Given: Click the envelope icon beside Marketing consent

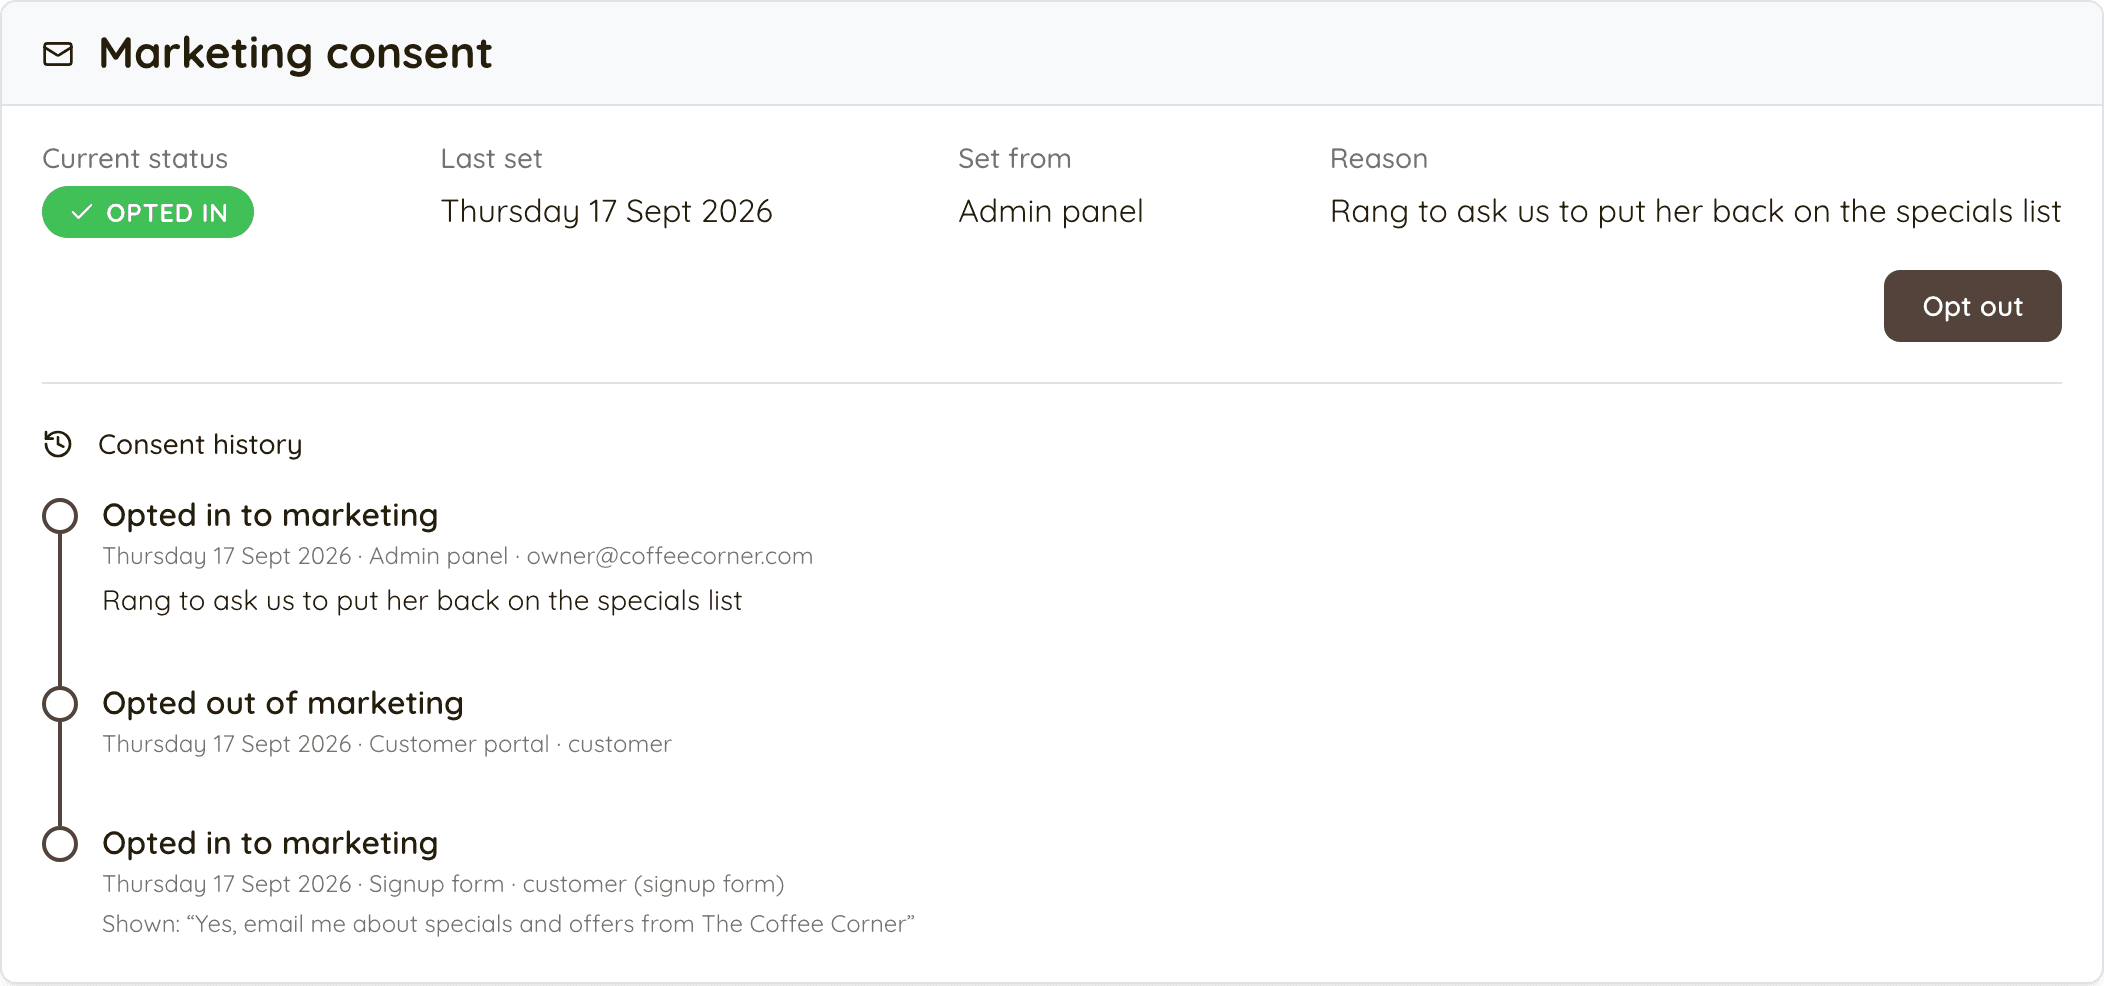Looking at the screenshot, I should click(x=58, y=54).
